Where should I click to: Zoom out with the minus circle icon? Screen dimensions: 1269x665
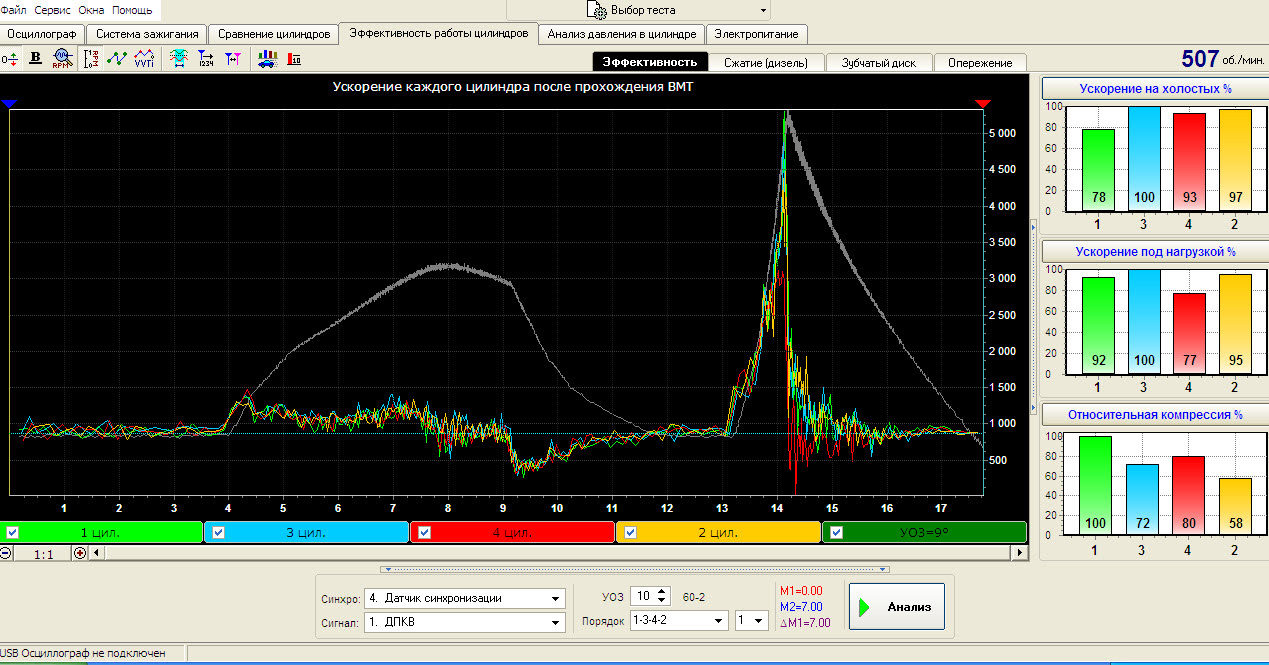(x=6, y=552)
